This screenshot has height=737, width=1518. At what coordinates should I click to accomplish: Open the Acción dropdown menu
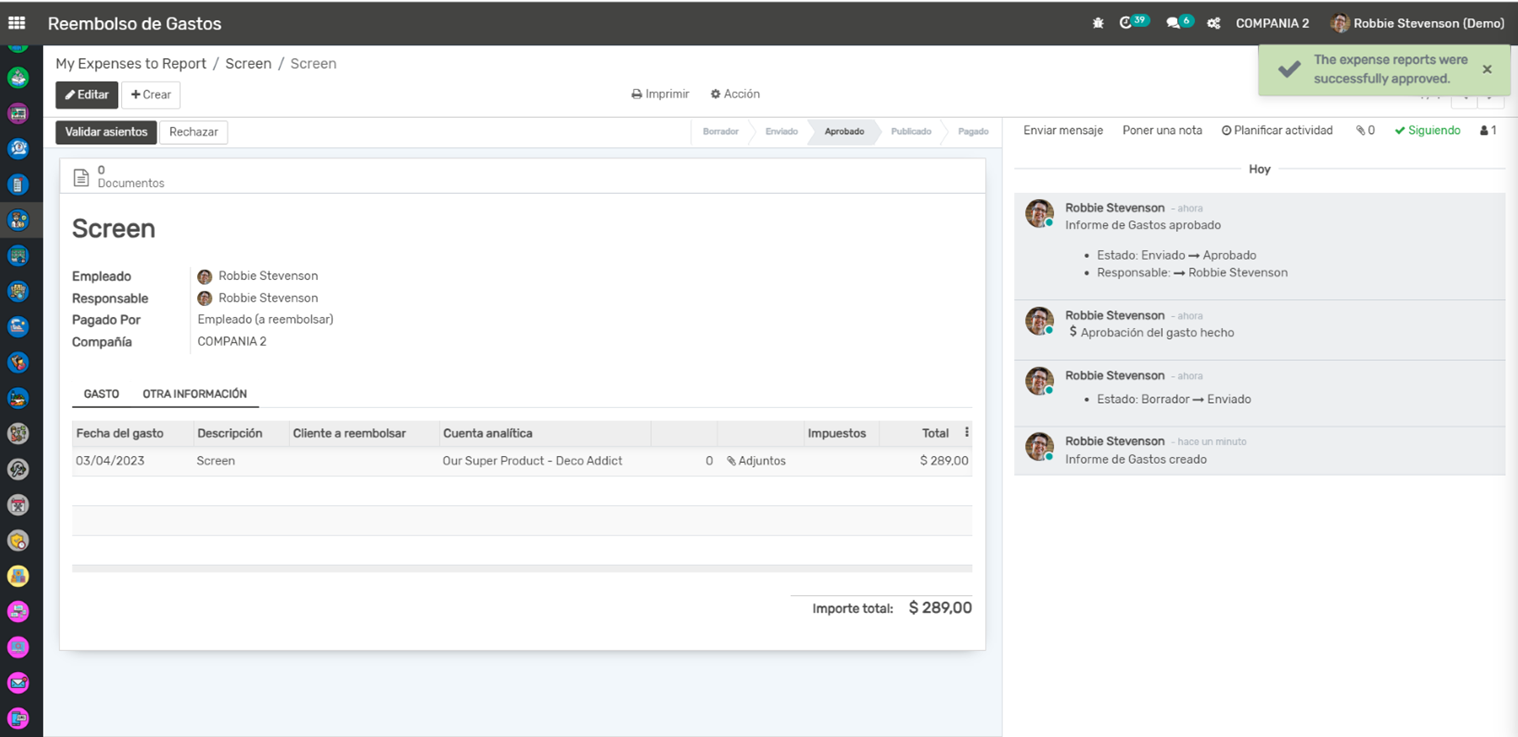[x=735, y=94]
